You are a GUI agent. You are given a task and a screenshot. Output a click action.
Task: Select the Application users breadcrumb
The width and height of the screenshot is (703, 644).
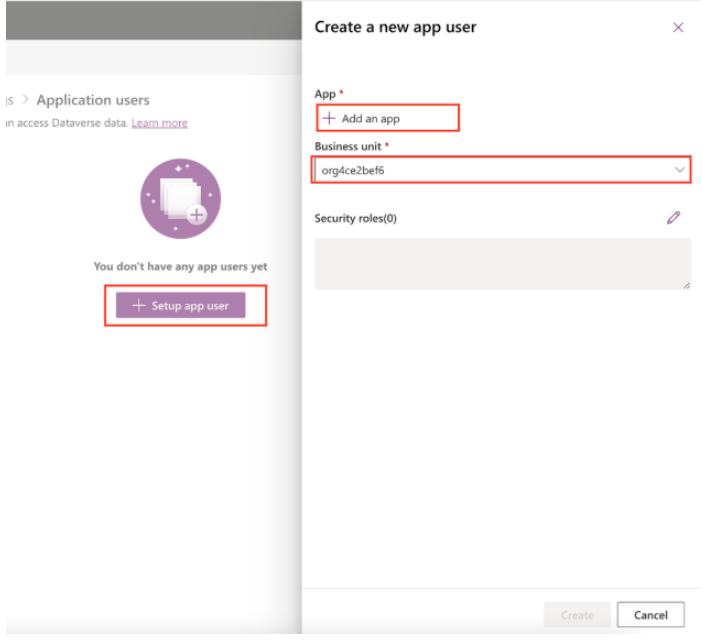point(93,100)
